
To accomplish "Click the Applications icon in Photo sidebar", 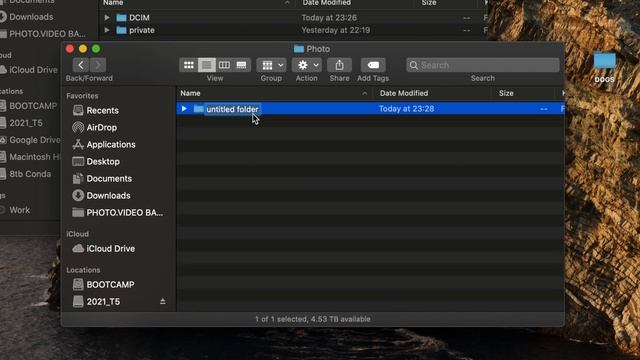I will point(78,144).
